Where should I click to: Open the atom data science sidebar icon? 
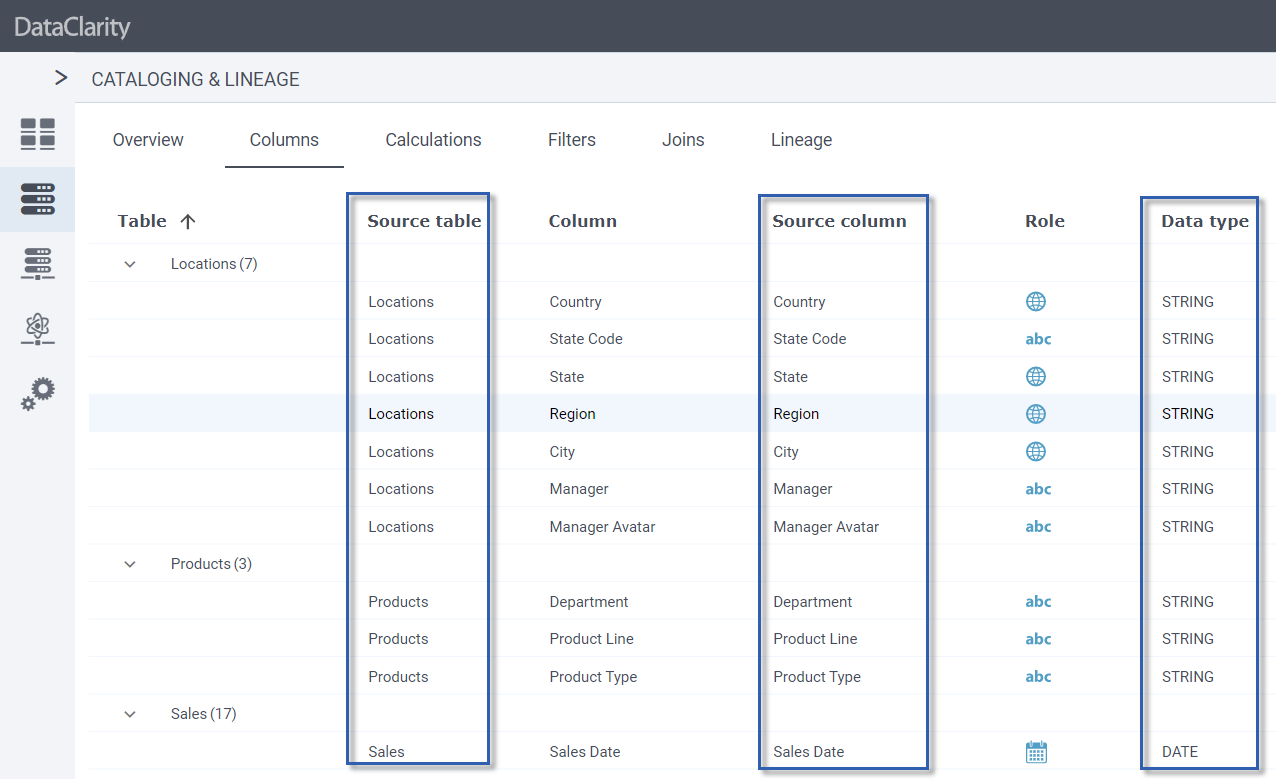[38, 329]
